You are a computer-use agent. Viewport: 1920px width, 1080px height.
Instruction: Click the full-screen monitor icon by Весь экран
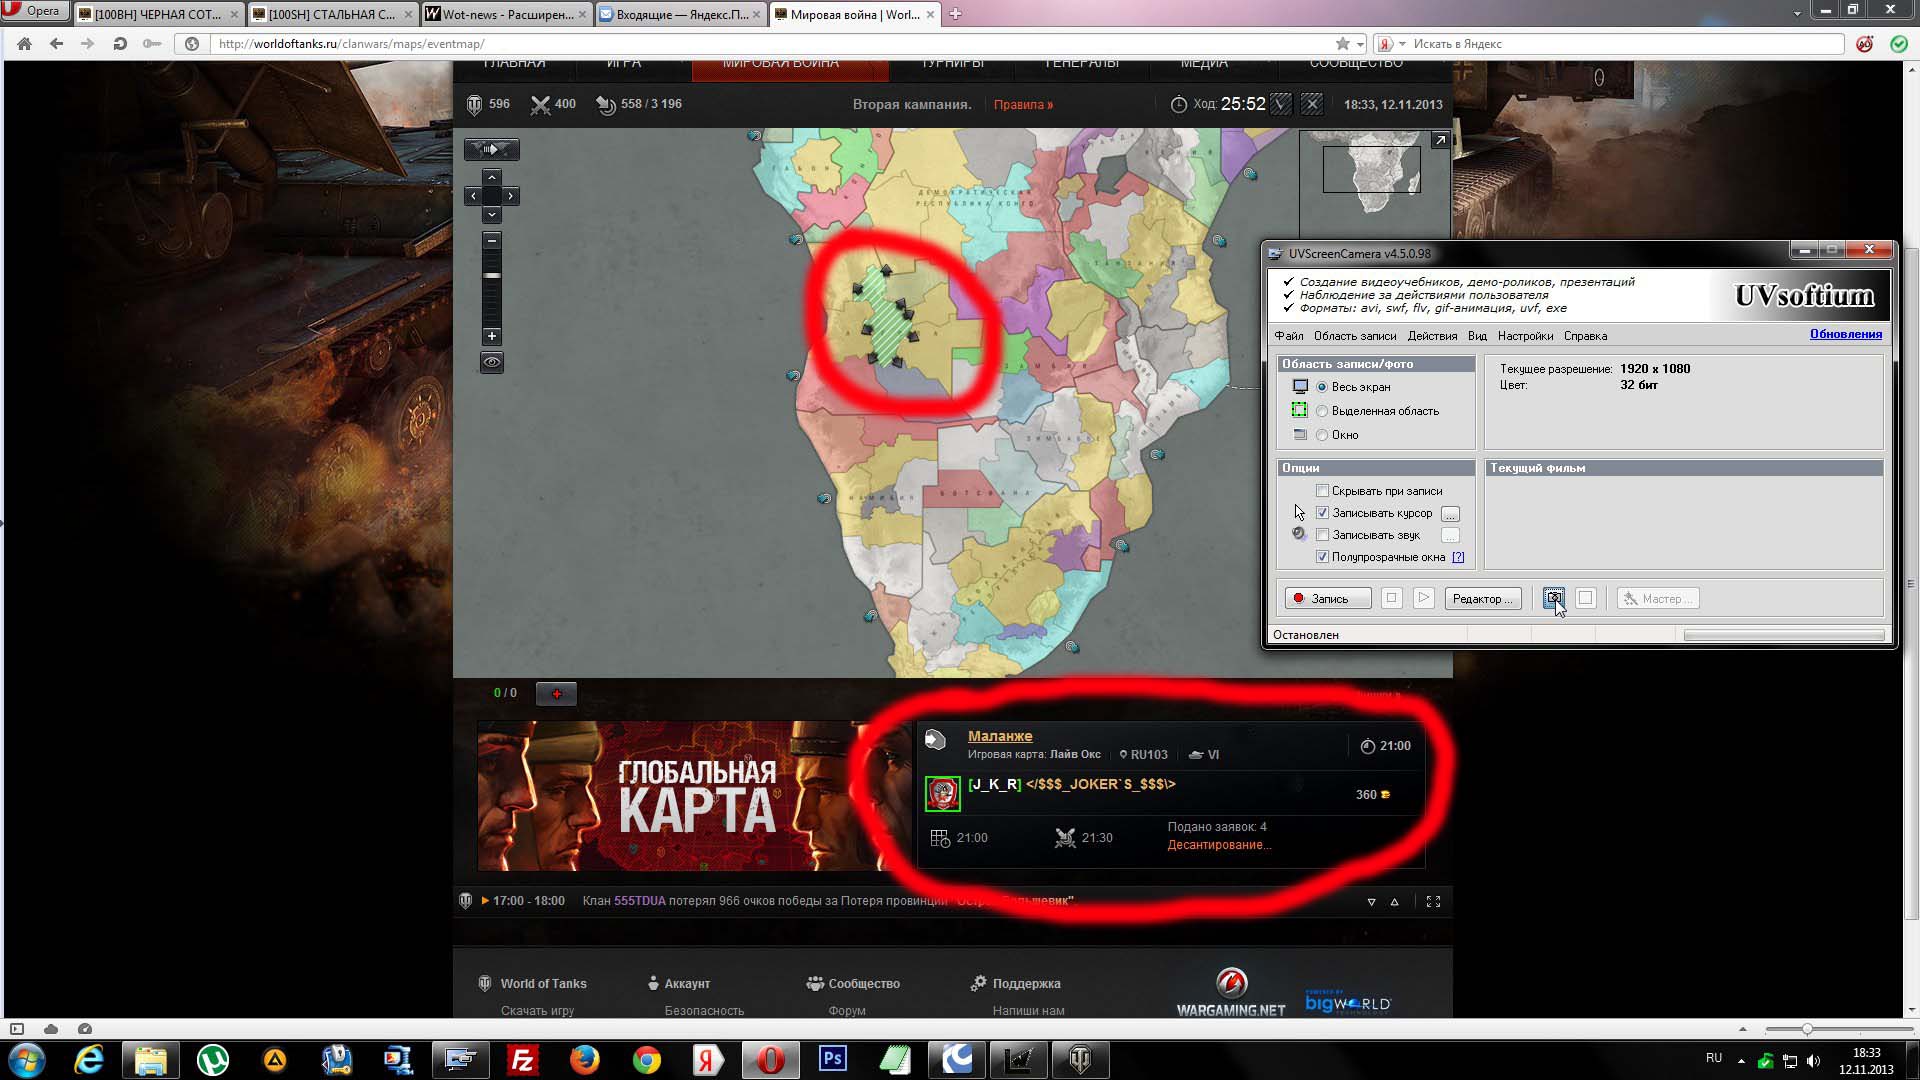coord(1300,387)
